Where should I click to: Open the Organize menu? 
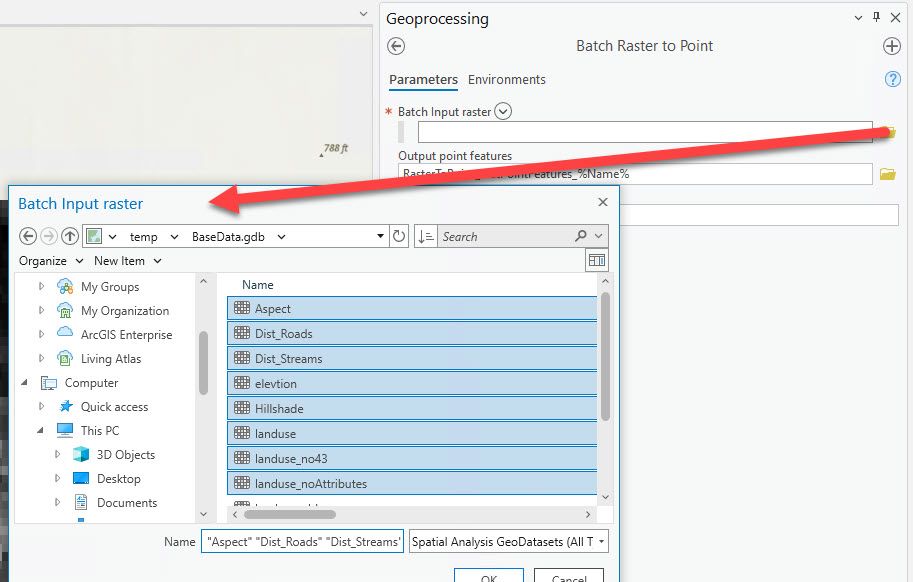pos(51,261)
